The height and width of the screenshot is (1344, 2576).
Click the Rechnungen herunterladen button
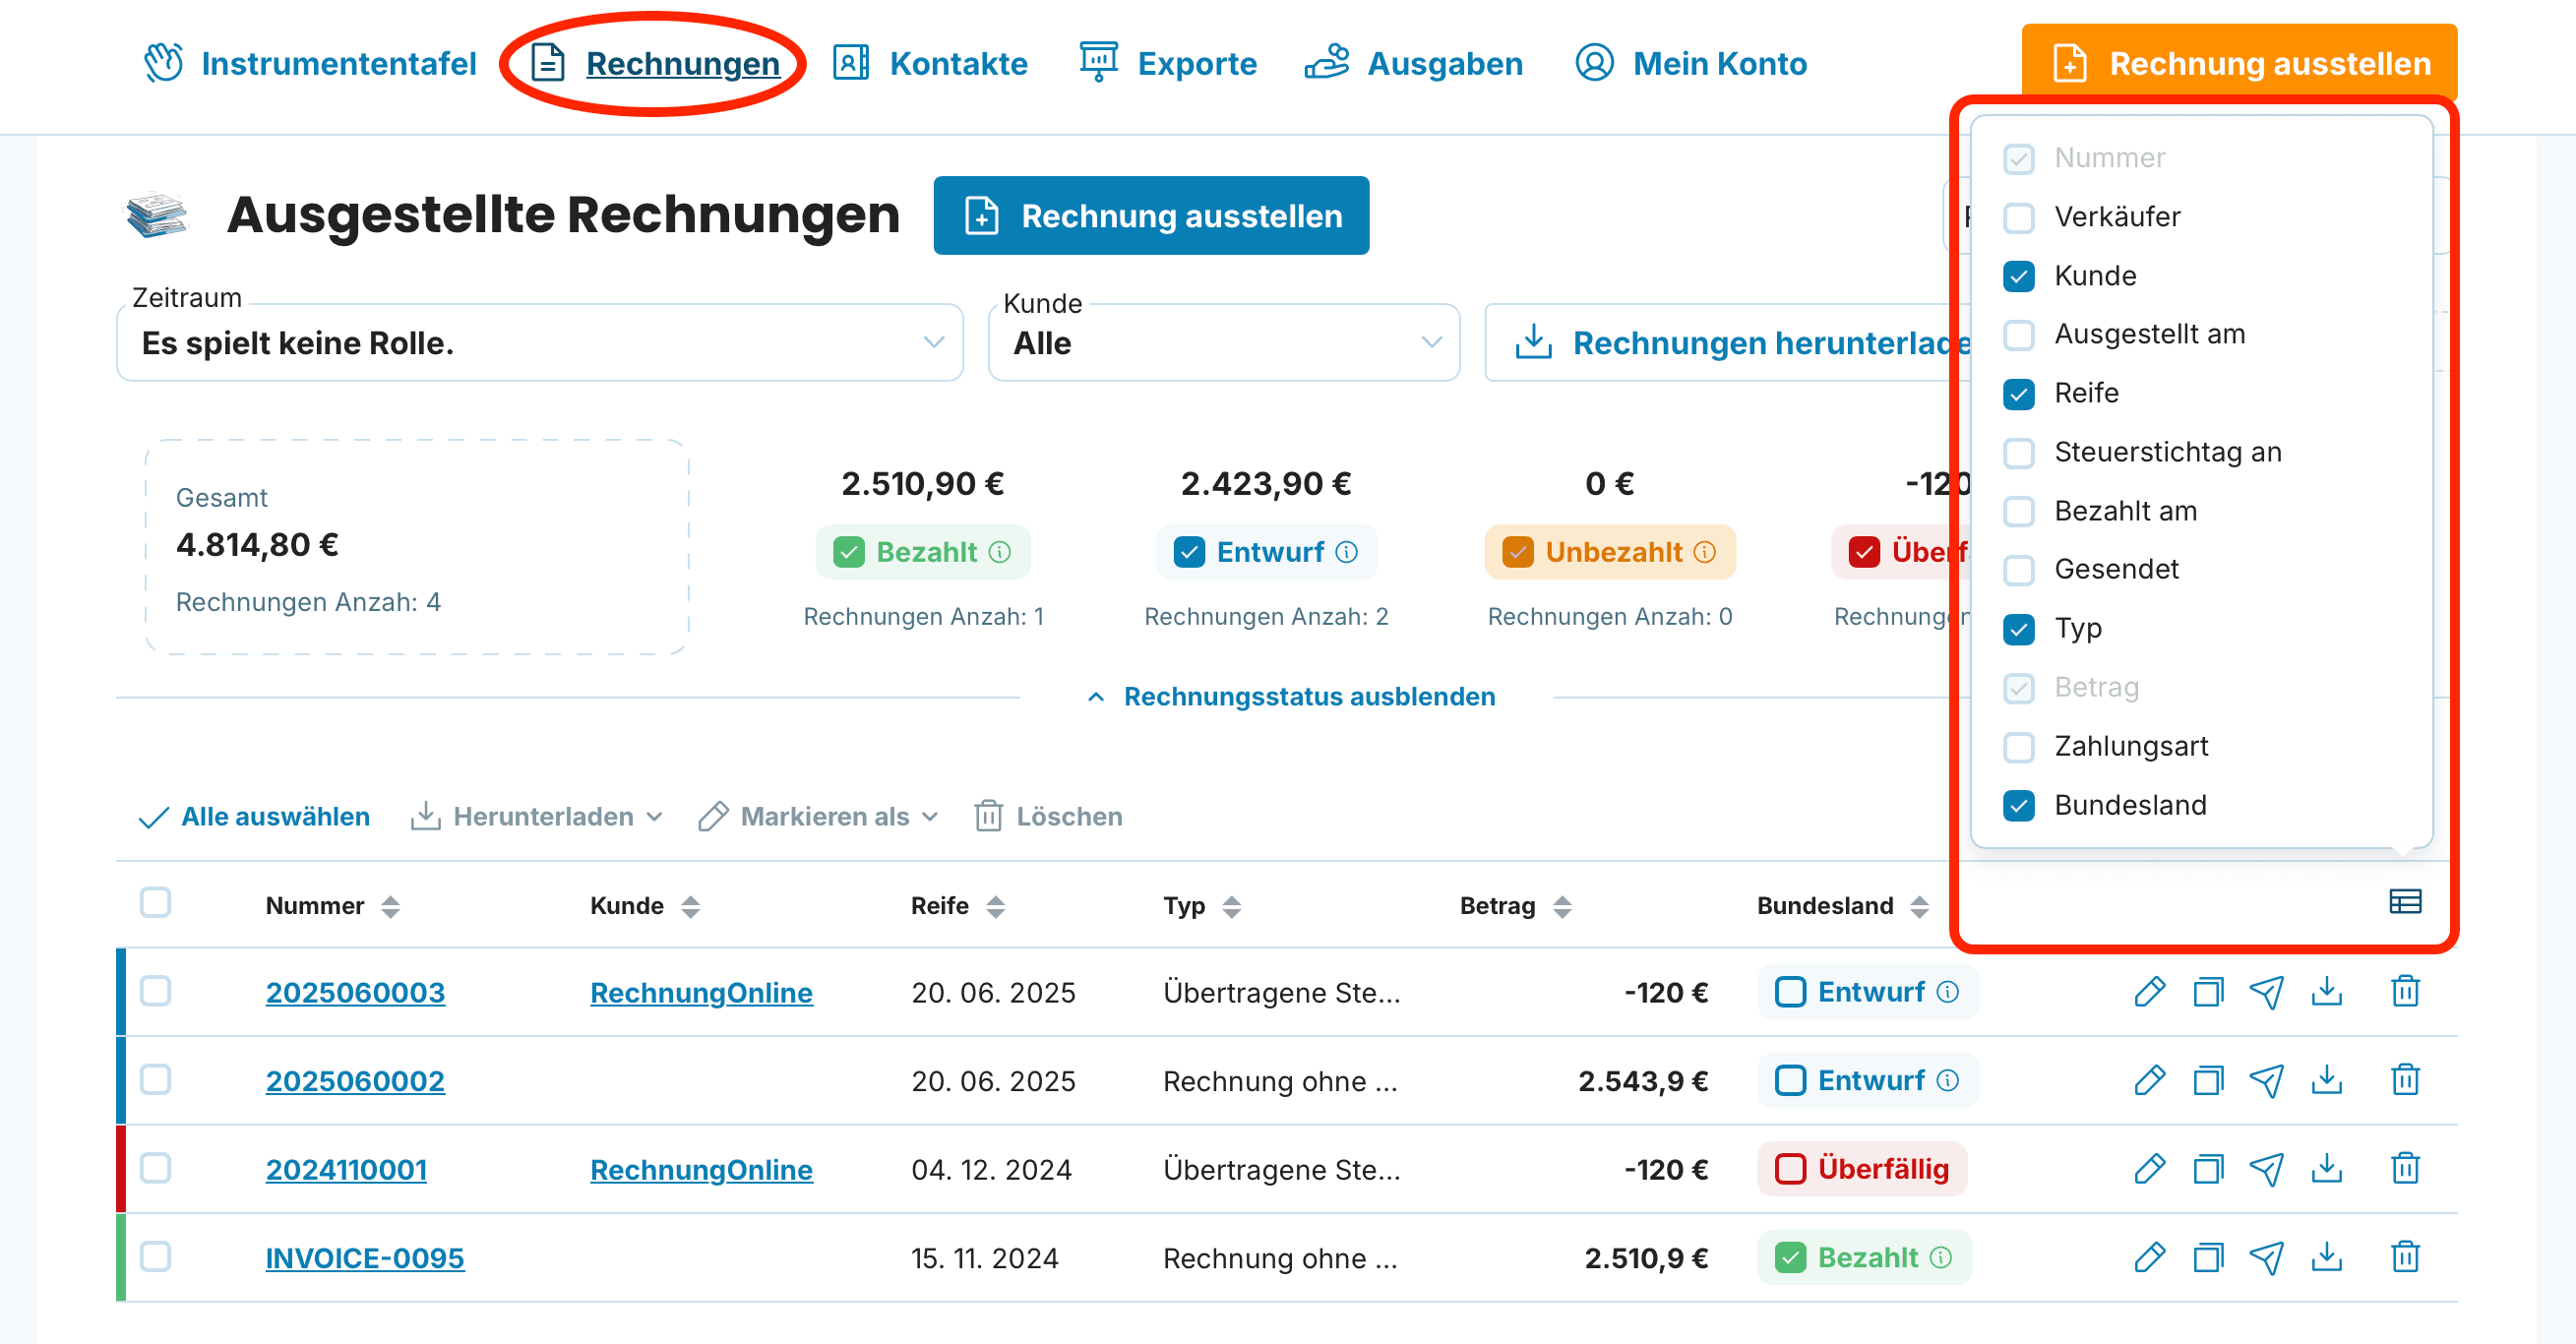click(x=1730, y=343)
